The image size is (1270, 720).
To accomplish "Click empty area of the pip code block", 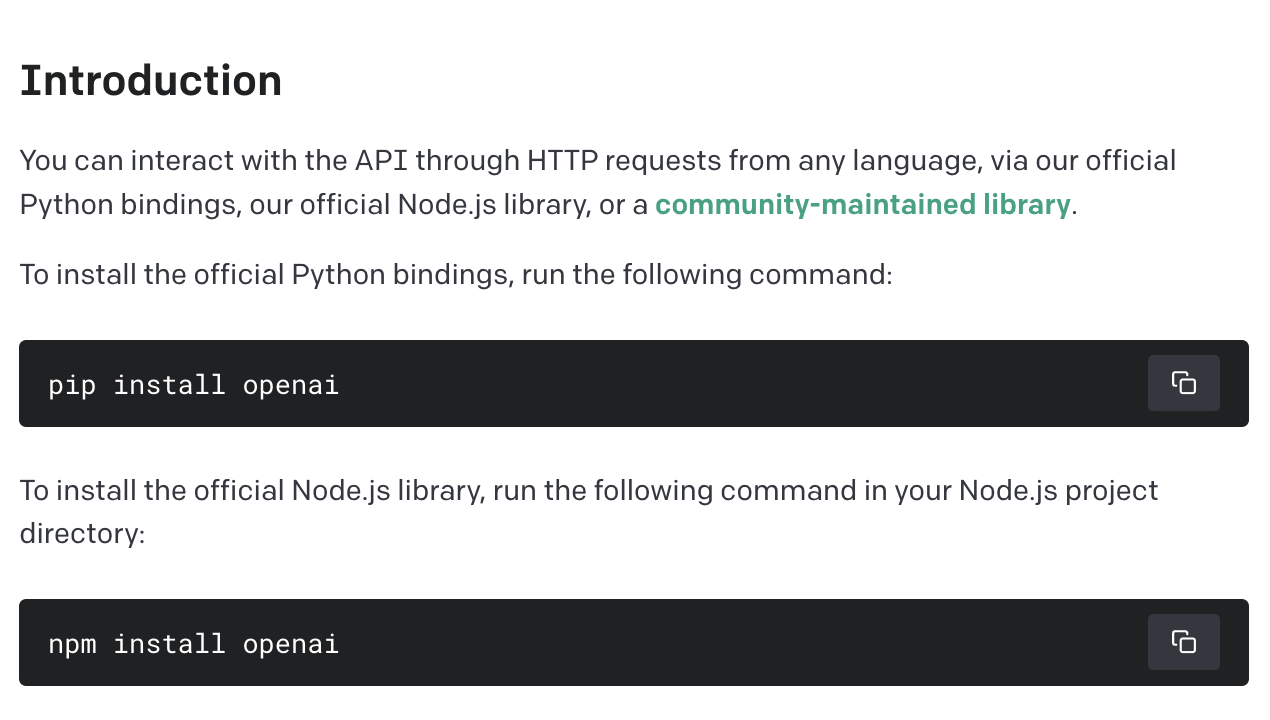I will (x=740, y=384).
